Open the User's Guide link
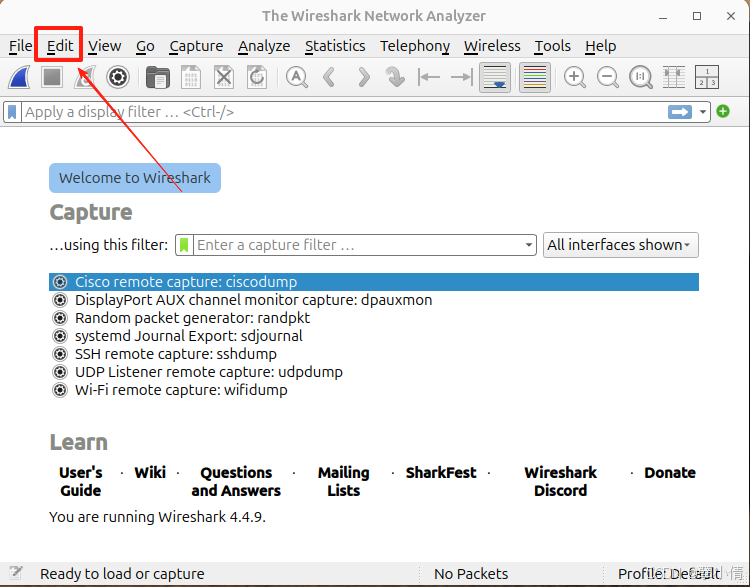 click(x=80, y=481)
